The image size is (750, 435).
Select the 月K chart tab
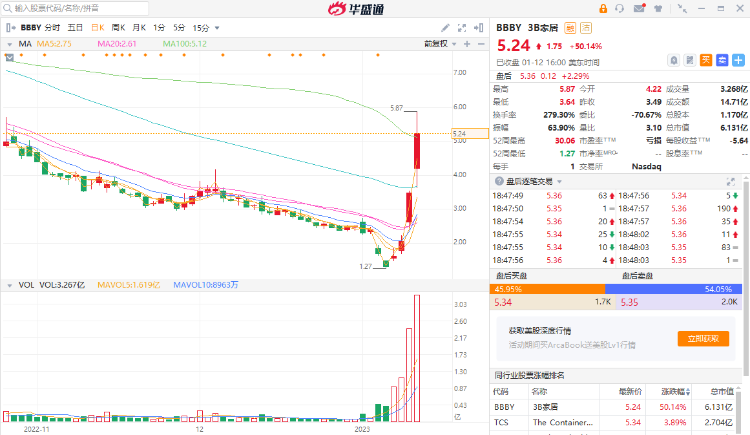[139, 28]
